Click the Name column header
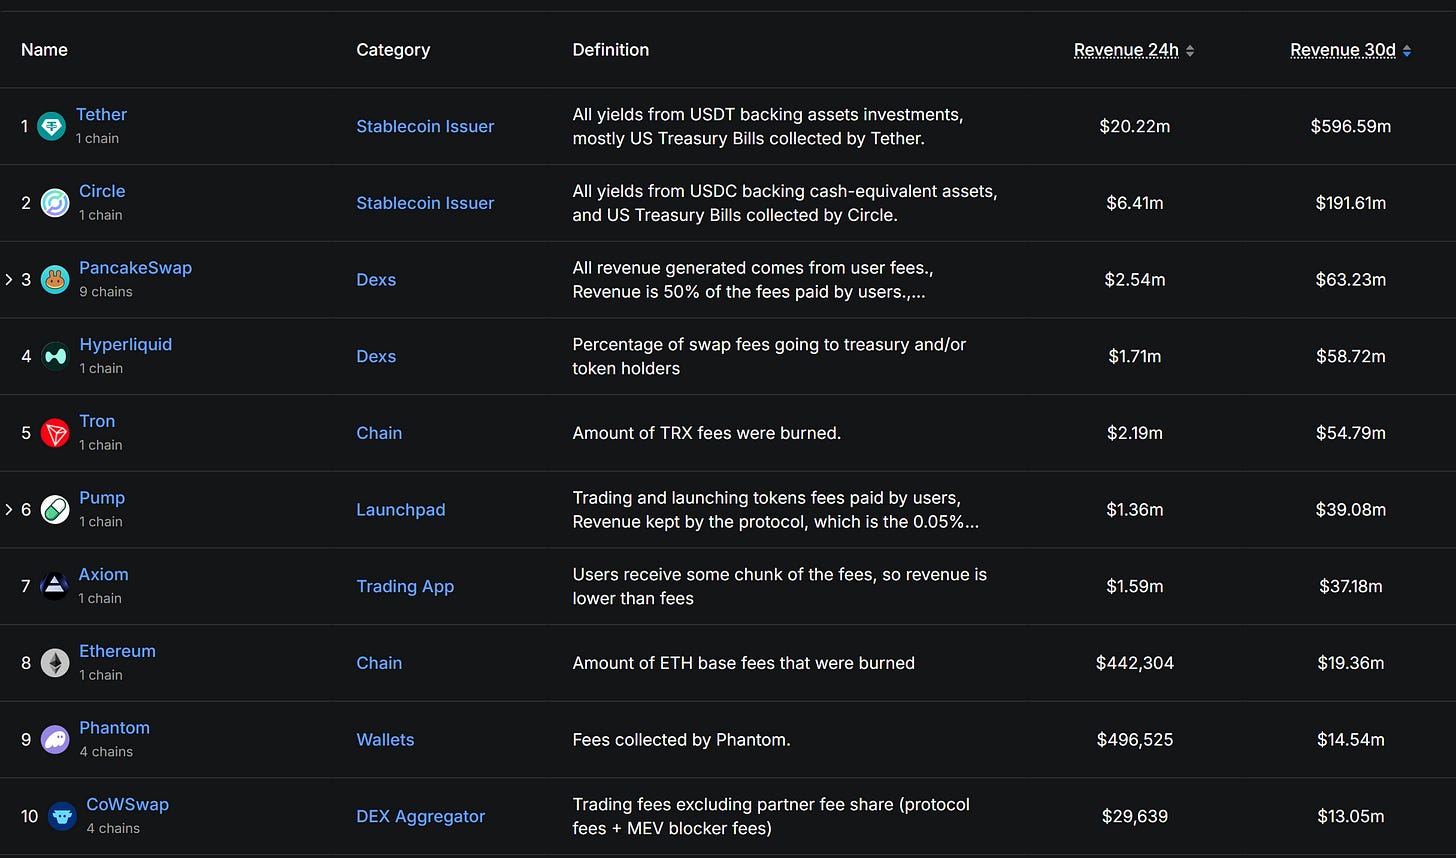The width and height of the screenshot is (1456, 858). 44,50
